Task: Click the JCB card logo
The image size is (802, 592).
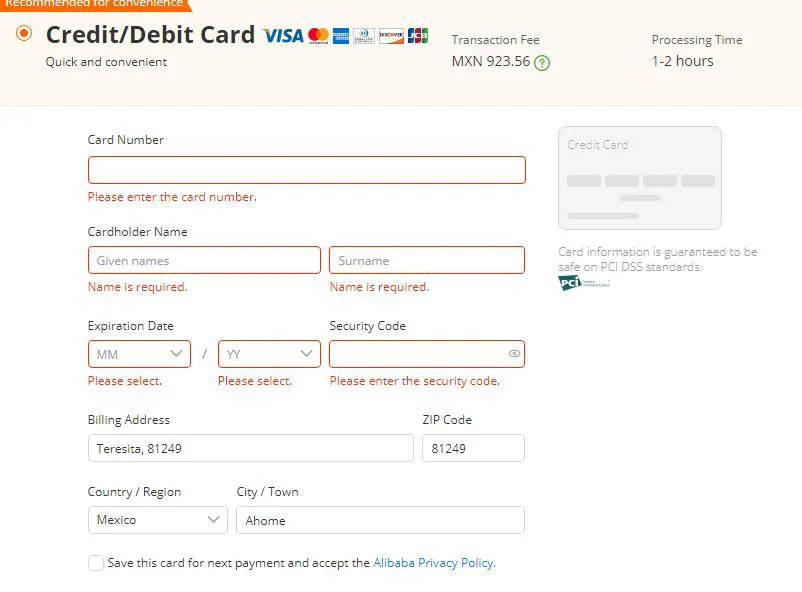Action: (418, 36)
